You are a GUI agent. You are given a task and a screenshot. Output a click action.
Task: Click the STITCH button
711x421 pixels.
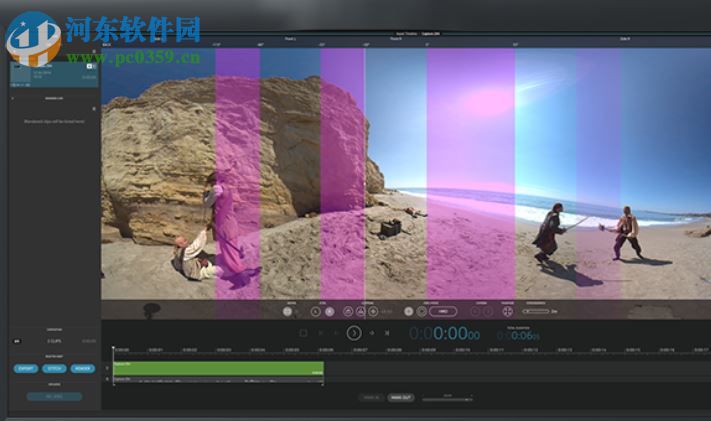coord(54,368)
